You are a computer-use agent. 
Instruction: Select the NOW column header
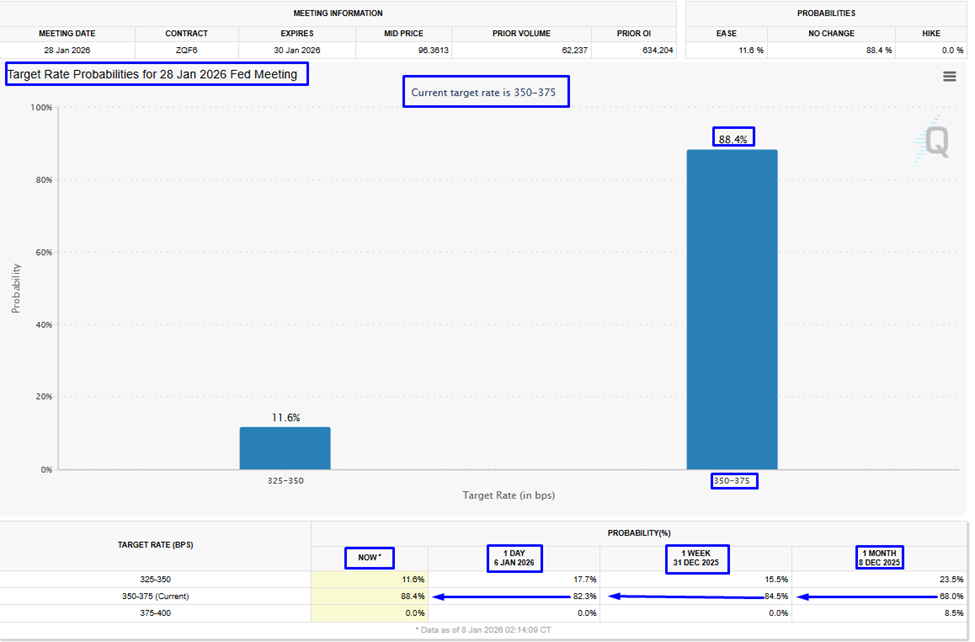click(x=369, y=557)
